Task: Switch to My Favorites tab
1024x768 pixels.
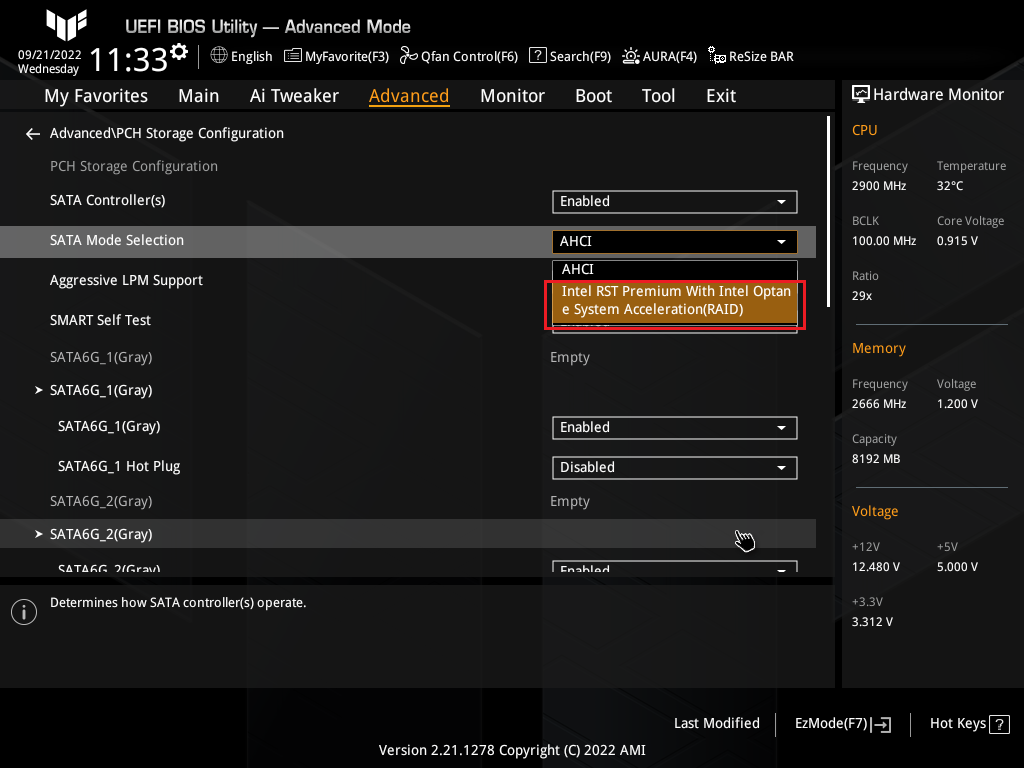Action: (96, 96)
